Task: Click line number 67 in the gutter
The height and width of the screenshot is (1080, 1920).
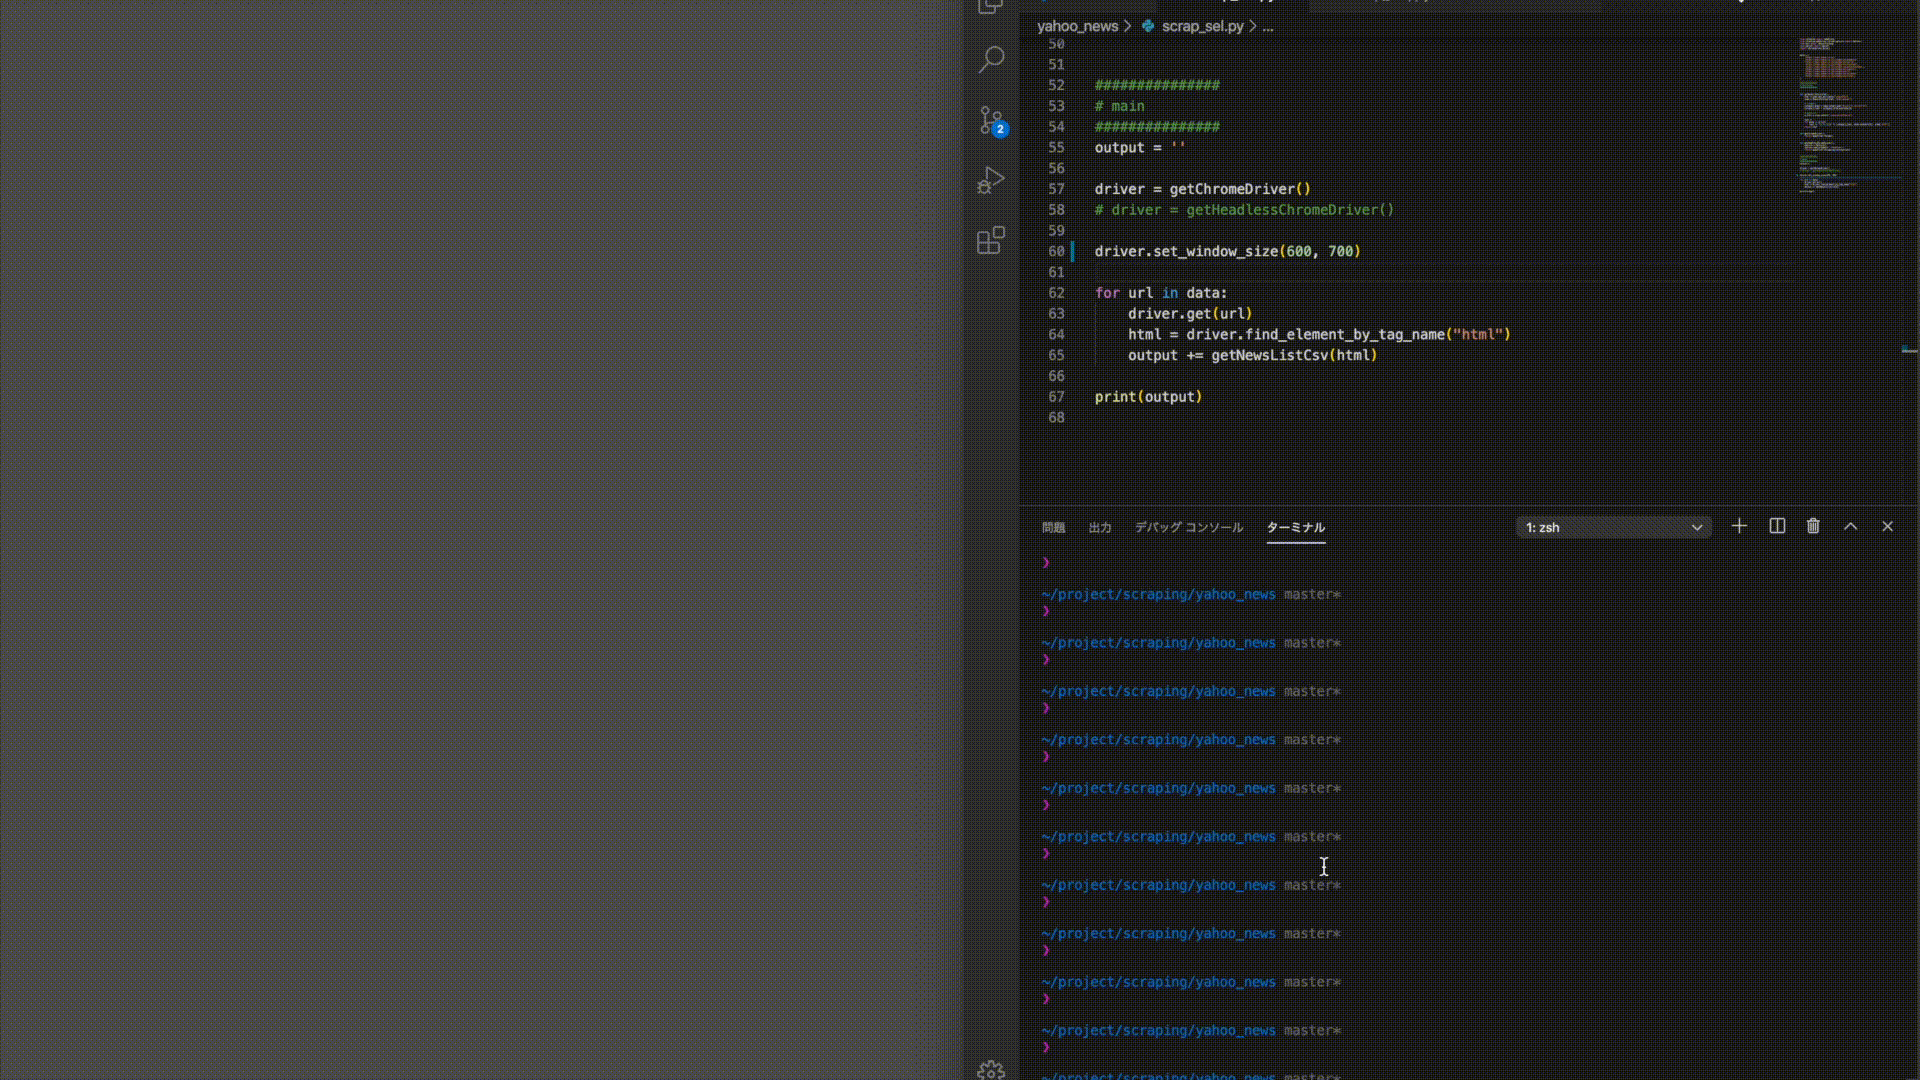Action: tap(1056, 397)
